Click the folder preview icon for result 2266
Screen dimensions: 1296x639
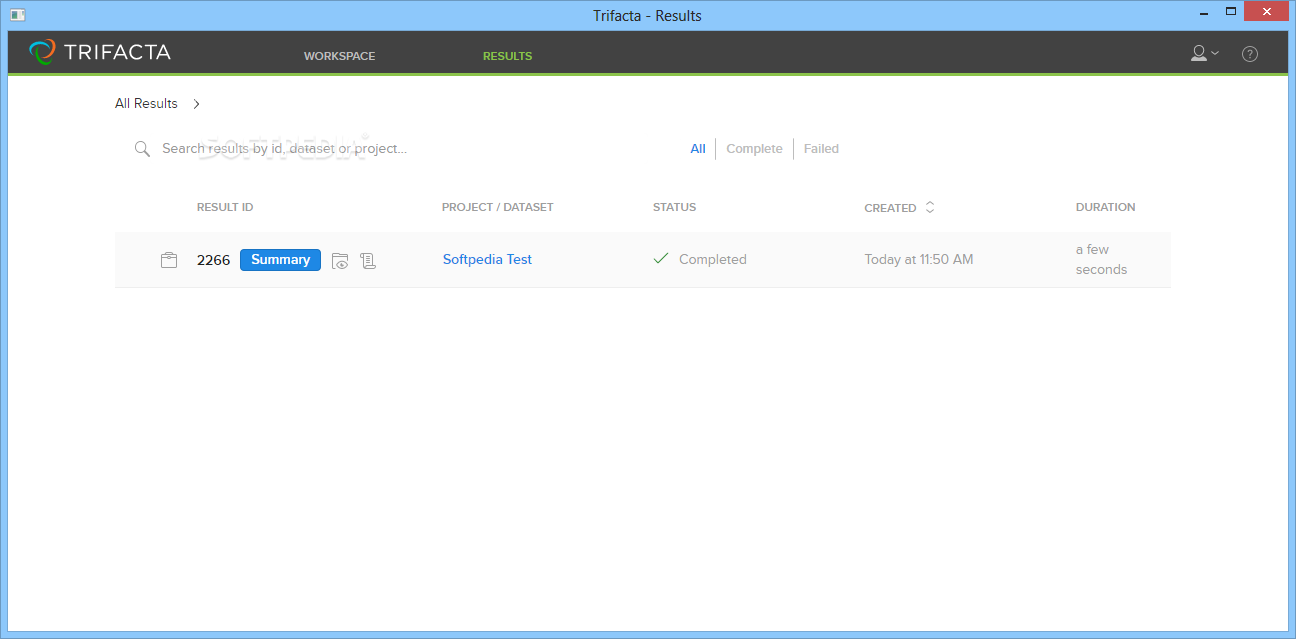pyautogui.click(x=340, y=261)
